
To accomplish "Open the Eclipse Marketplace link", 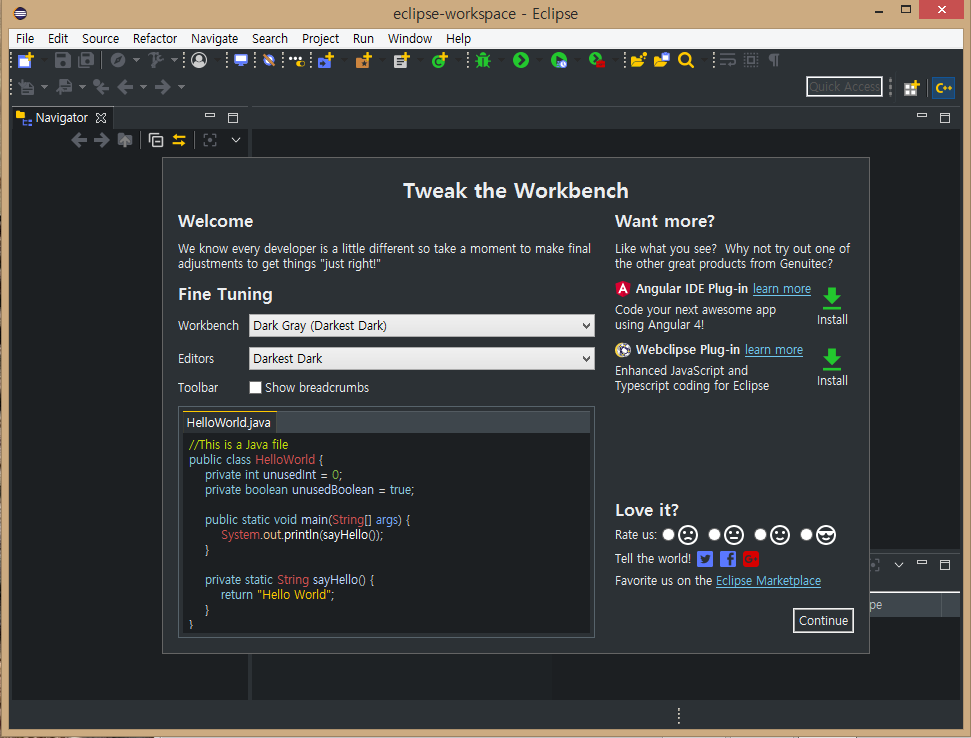I will (768, 581).
